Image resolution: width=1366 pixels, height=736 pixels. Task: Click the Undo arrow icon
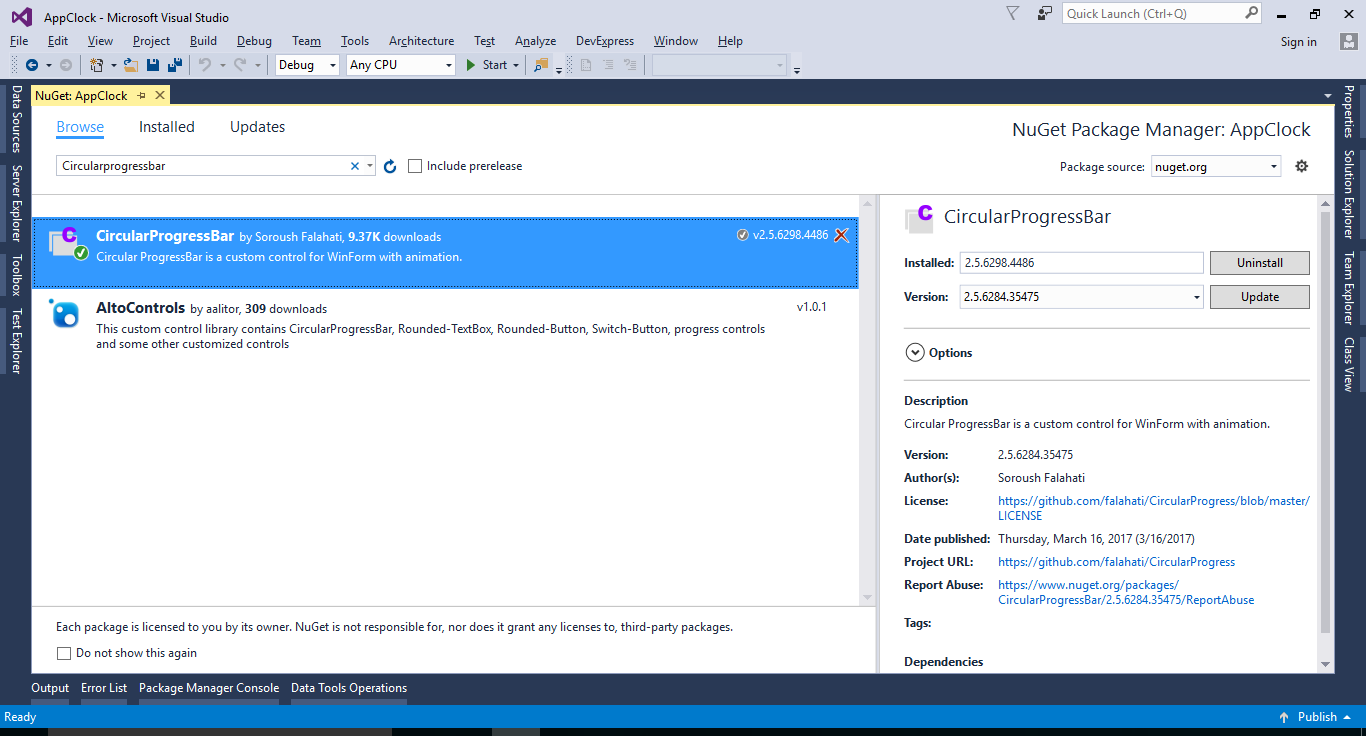click(205, 65)
